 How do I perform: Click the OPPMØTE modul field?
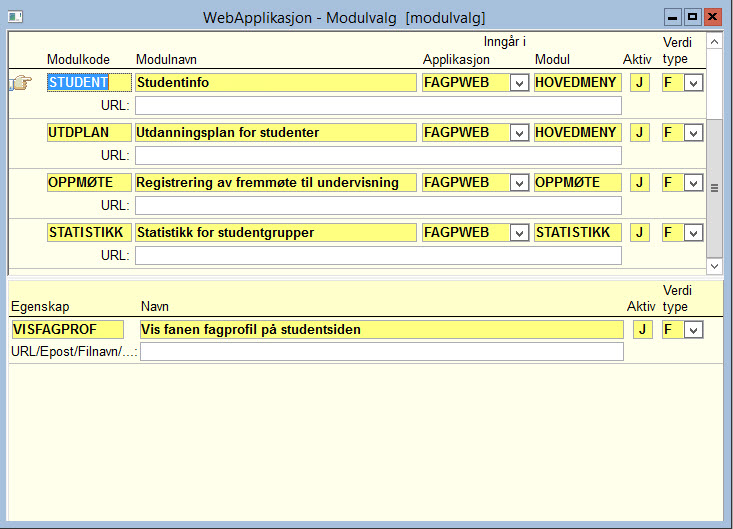[578, 183]
